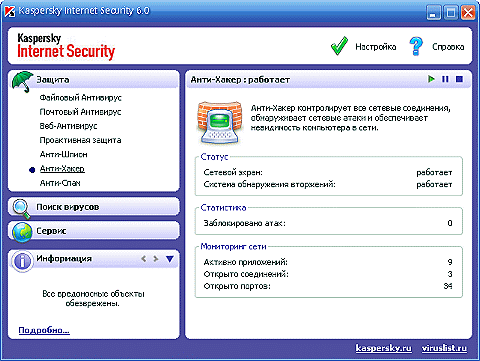
Task: Select Проактивная защита
Action: [x=80, y=140]
